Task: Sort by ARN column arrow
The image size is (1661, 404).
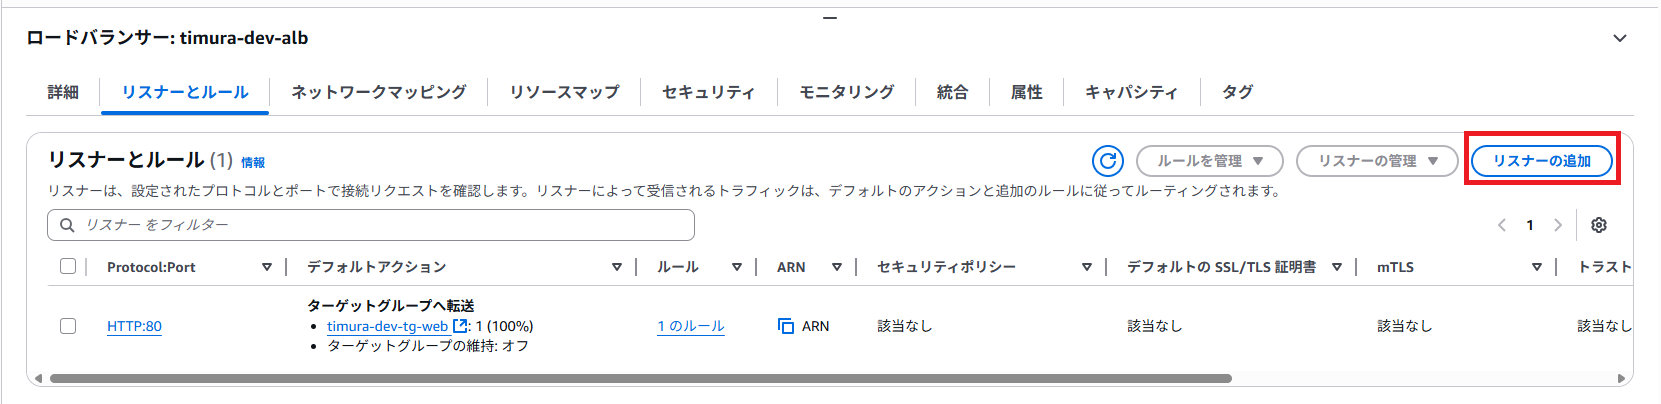Action: (837, 267)
